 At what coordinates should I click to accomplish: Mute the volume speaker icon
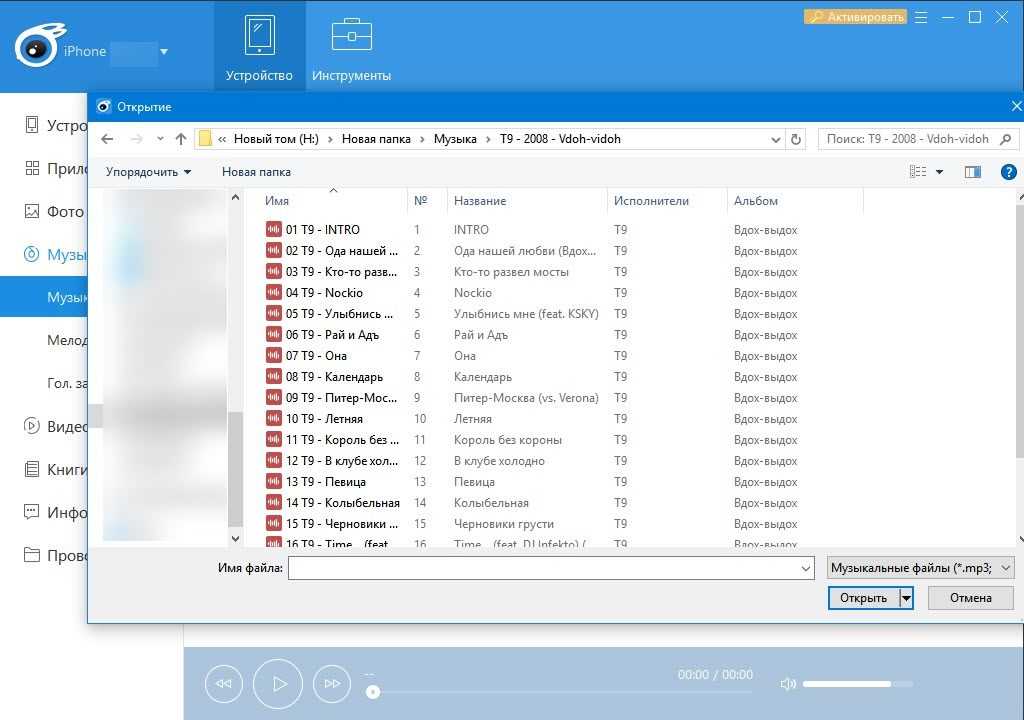click(x=788, y=684)
